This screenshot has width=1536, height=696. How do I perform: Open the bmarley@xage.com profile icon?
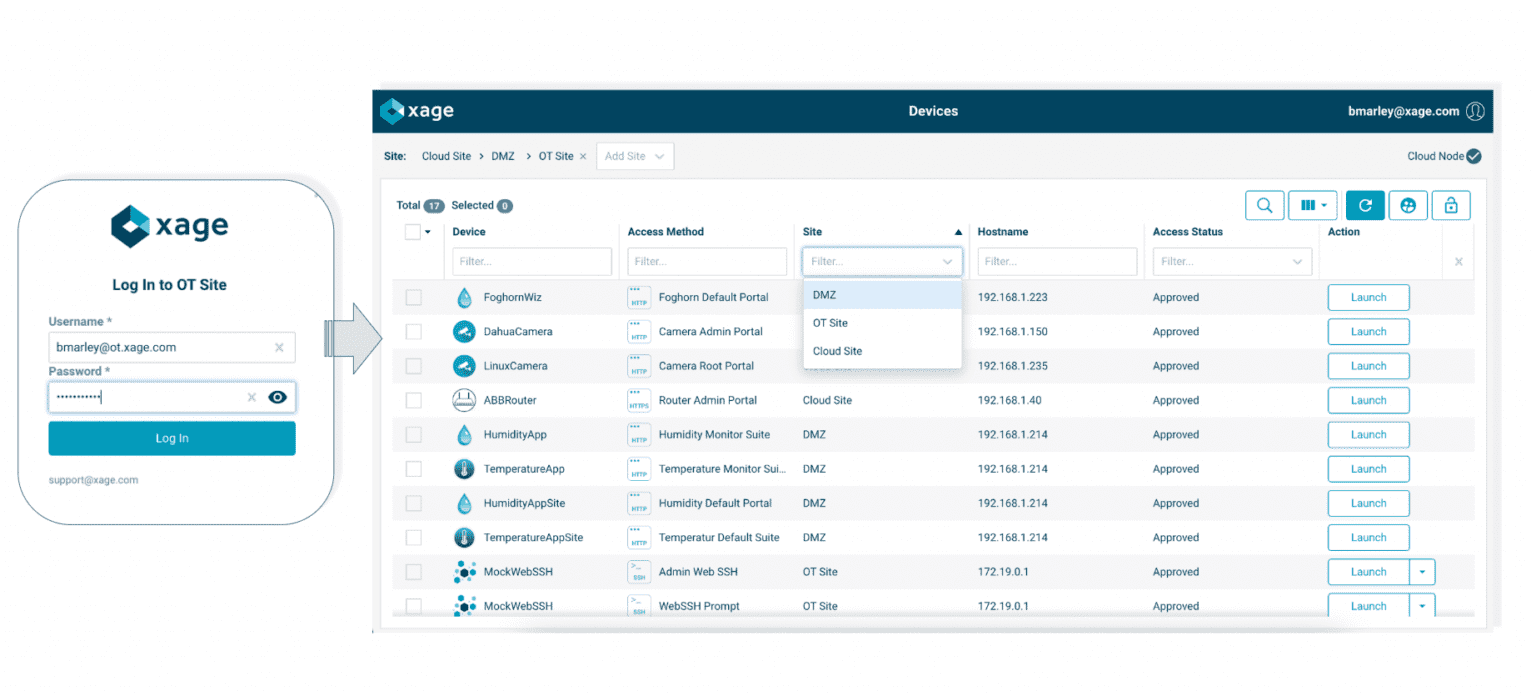coord(1475,111)
